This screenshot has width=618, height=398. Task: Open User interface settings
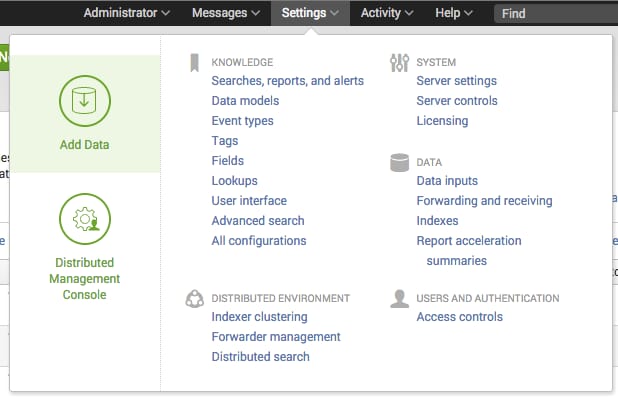coord(249,201)
